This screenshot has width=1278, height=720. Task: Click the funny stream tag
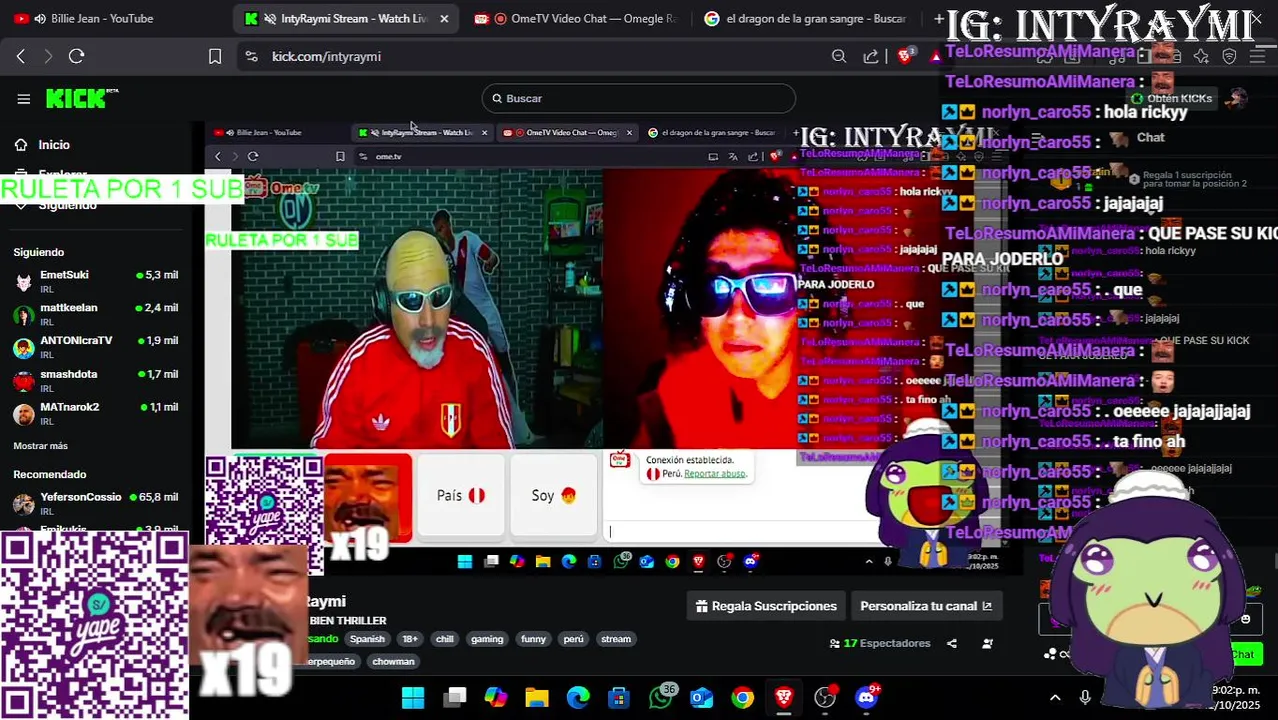[534, 639]
